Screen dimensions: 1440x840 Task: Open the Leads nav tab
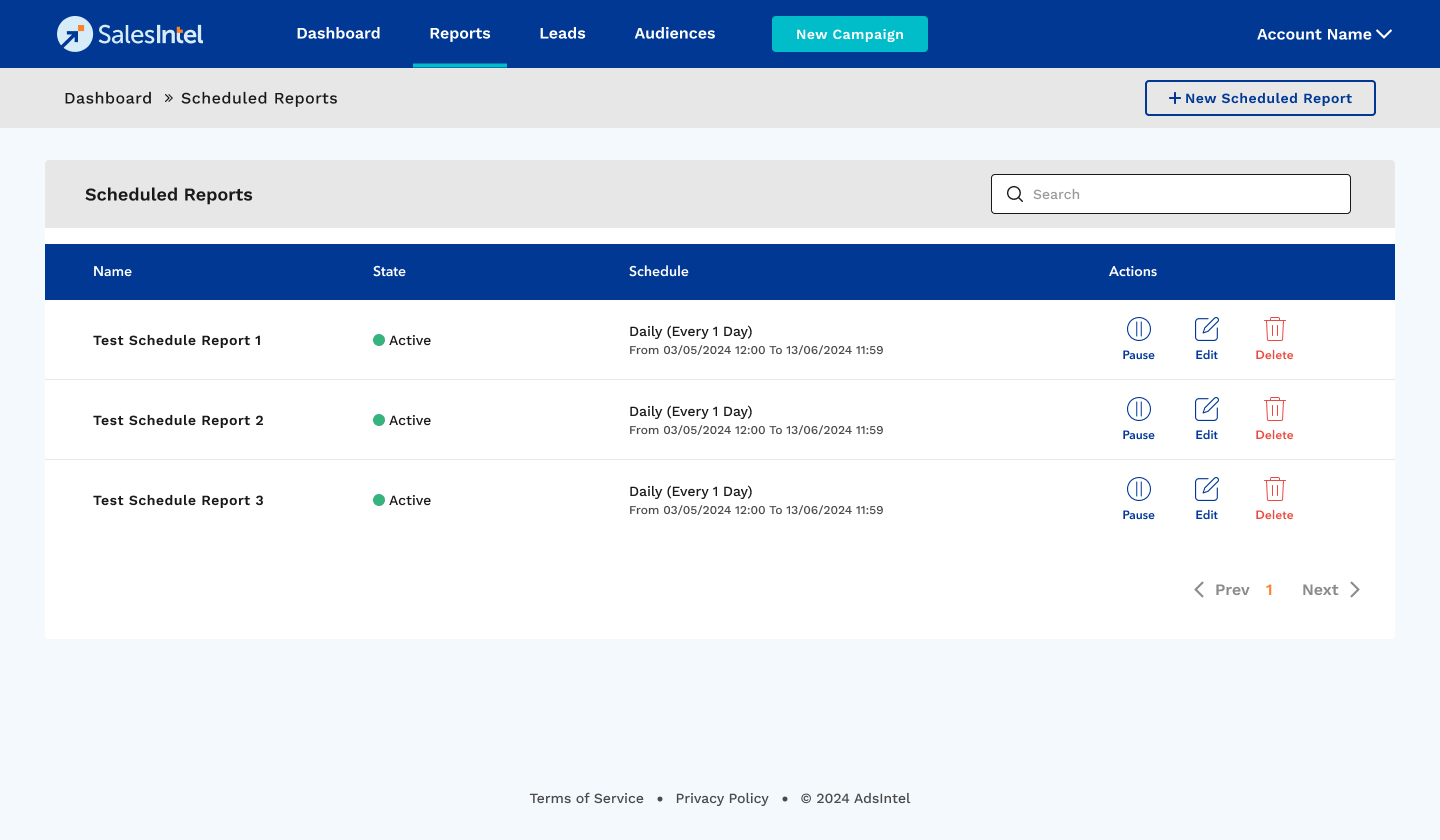click(562, 34)
